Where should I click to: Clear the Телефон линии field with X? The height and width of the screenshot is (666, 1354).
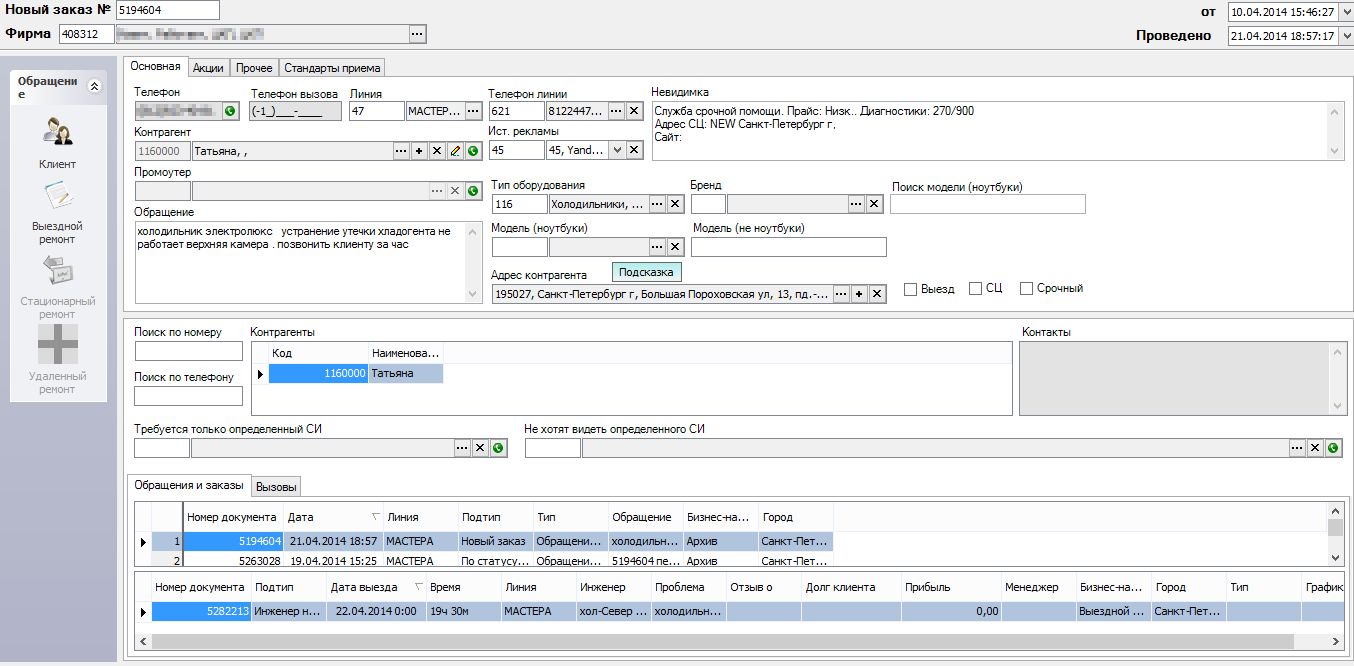(634, 111)
